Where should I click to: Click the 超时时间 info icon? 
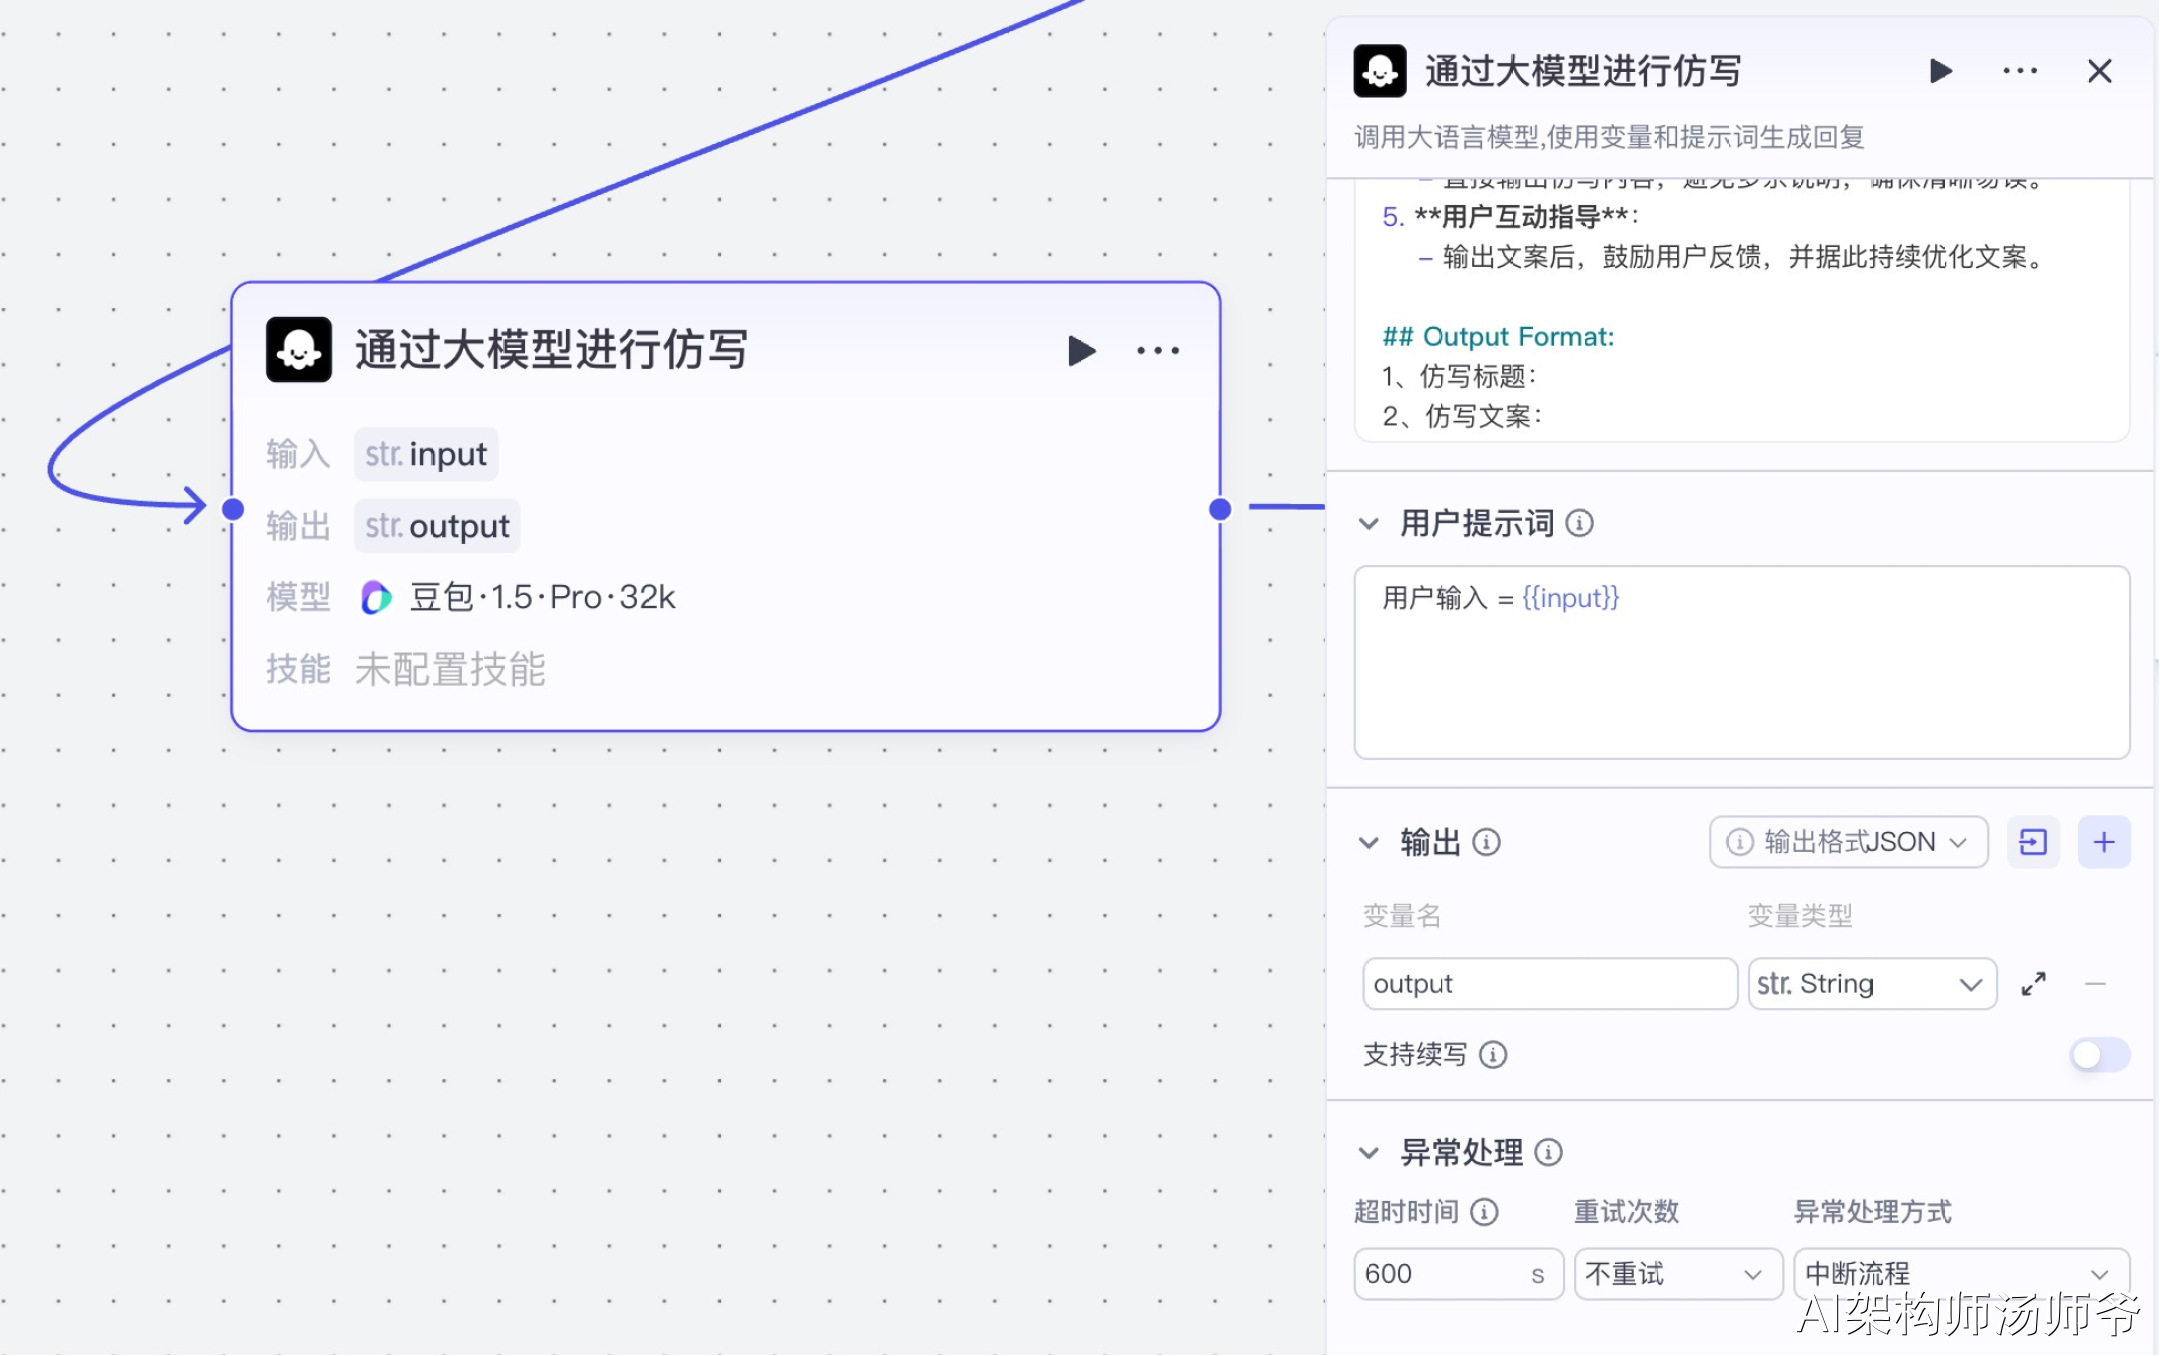click(x=1485, y=1212)
